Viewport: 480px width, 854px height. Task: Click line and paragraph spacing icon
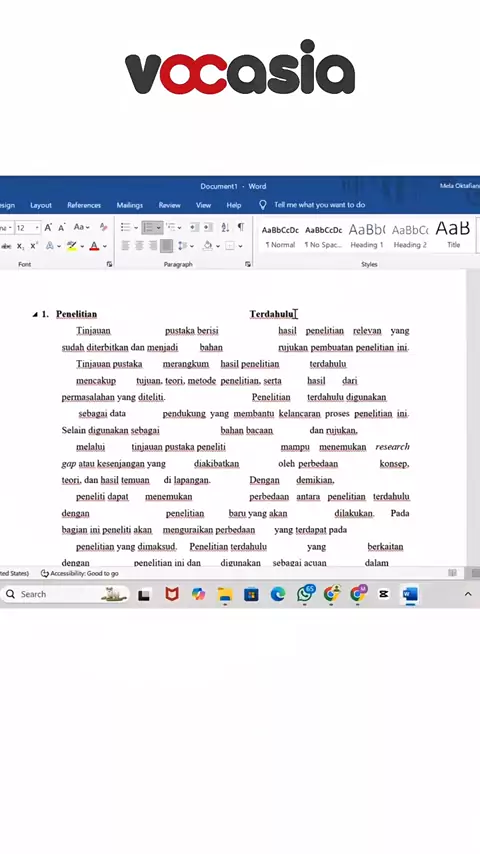183,246
